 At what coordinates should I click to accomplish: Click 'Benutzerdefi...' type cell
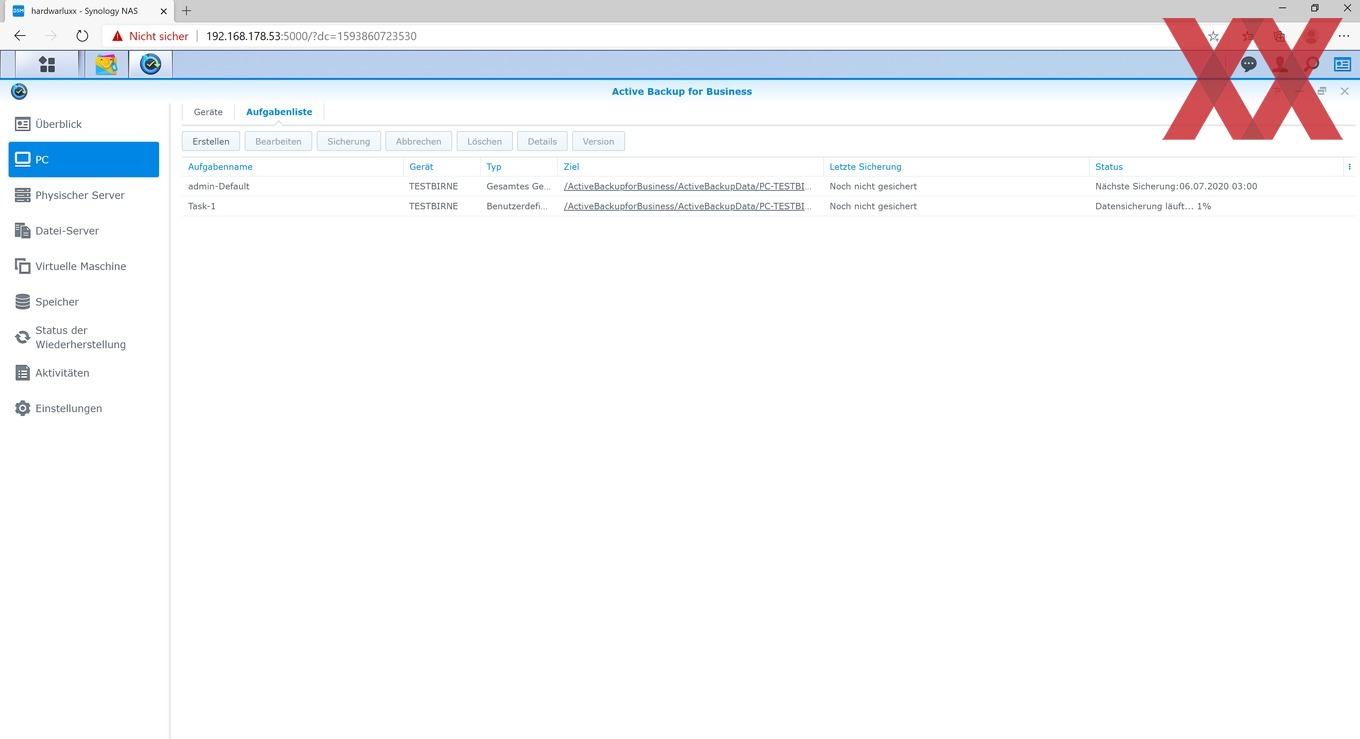coord(517,206)
